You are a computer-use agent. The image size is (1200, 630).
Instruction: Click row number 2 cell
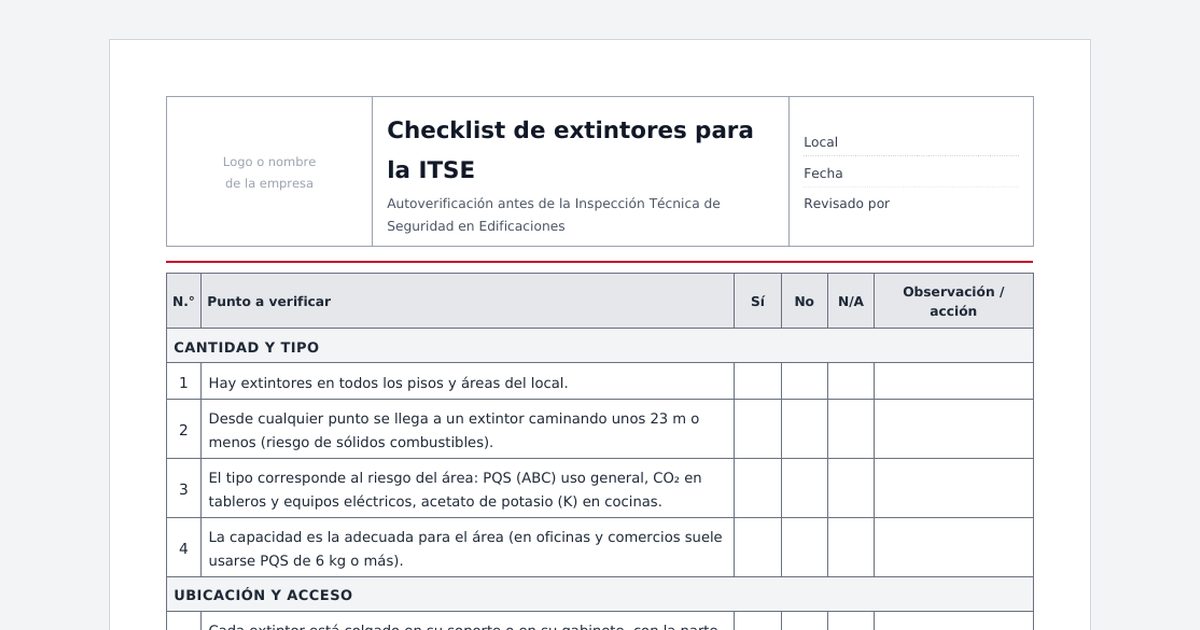click(x=184, y=430)
